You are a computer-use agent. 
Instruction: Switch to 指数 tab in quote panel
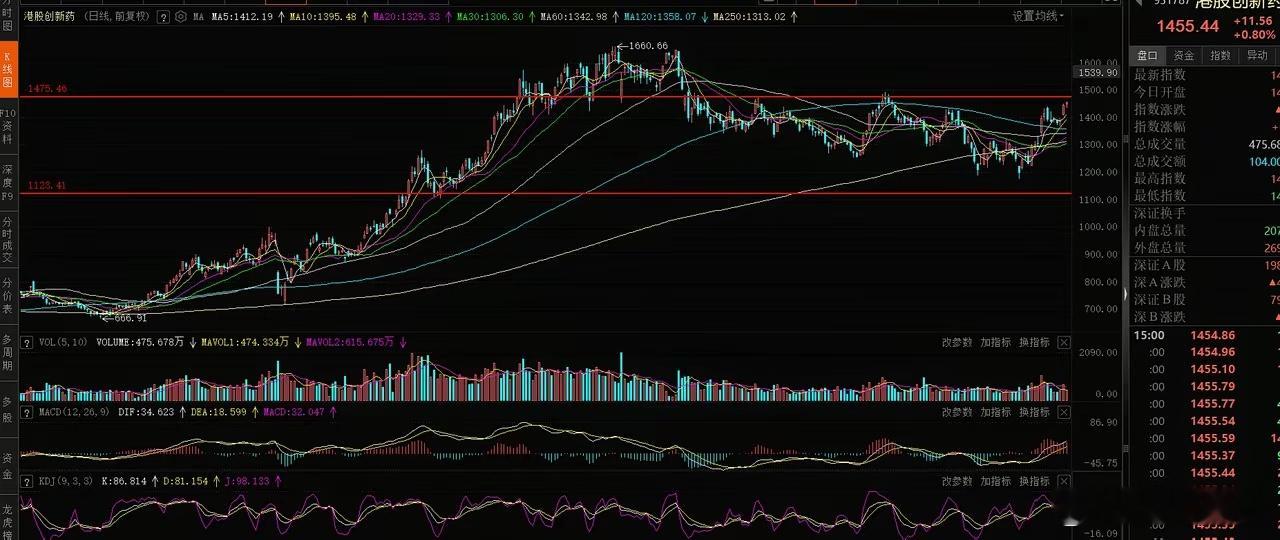point(1220,56)
